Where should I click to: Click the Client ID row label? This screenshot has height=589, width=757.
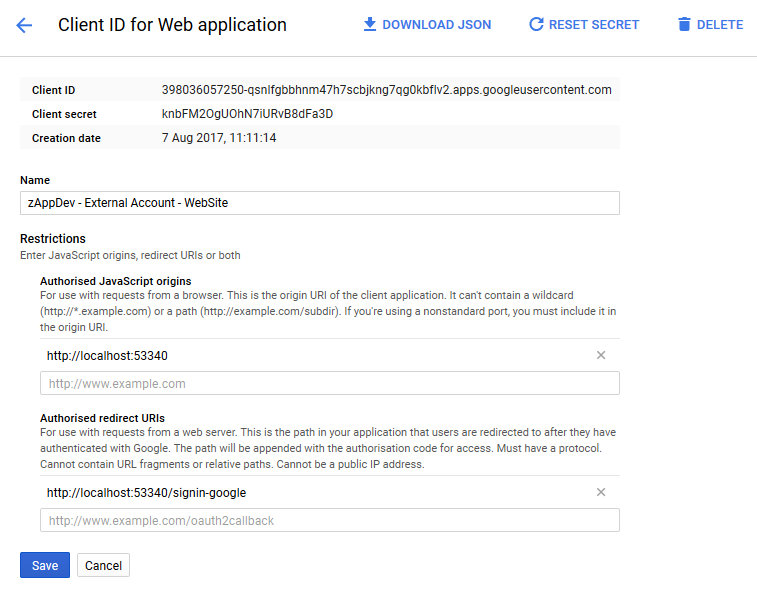click(x=54, y=90)
